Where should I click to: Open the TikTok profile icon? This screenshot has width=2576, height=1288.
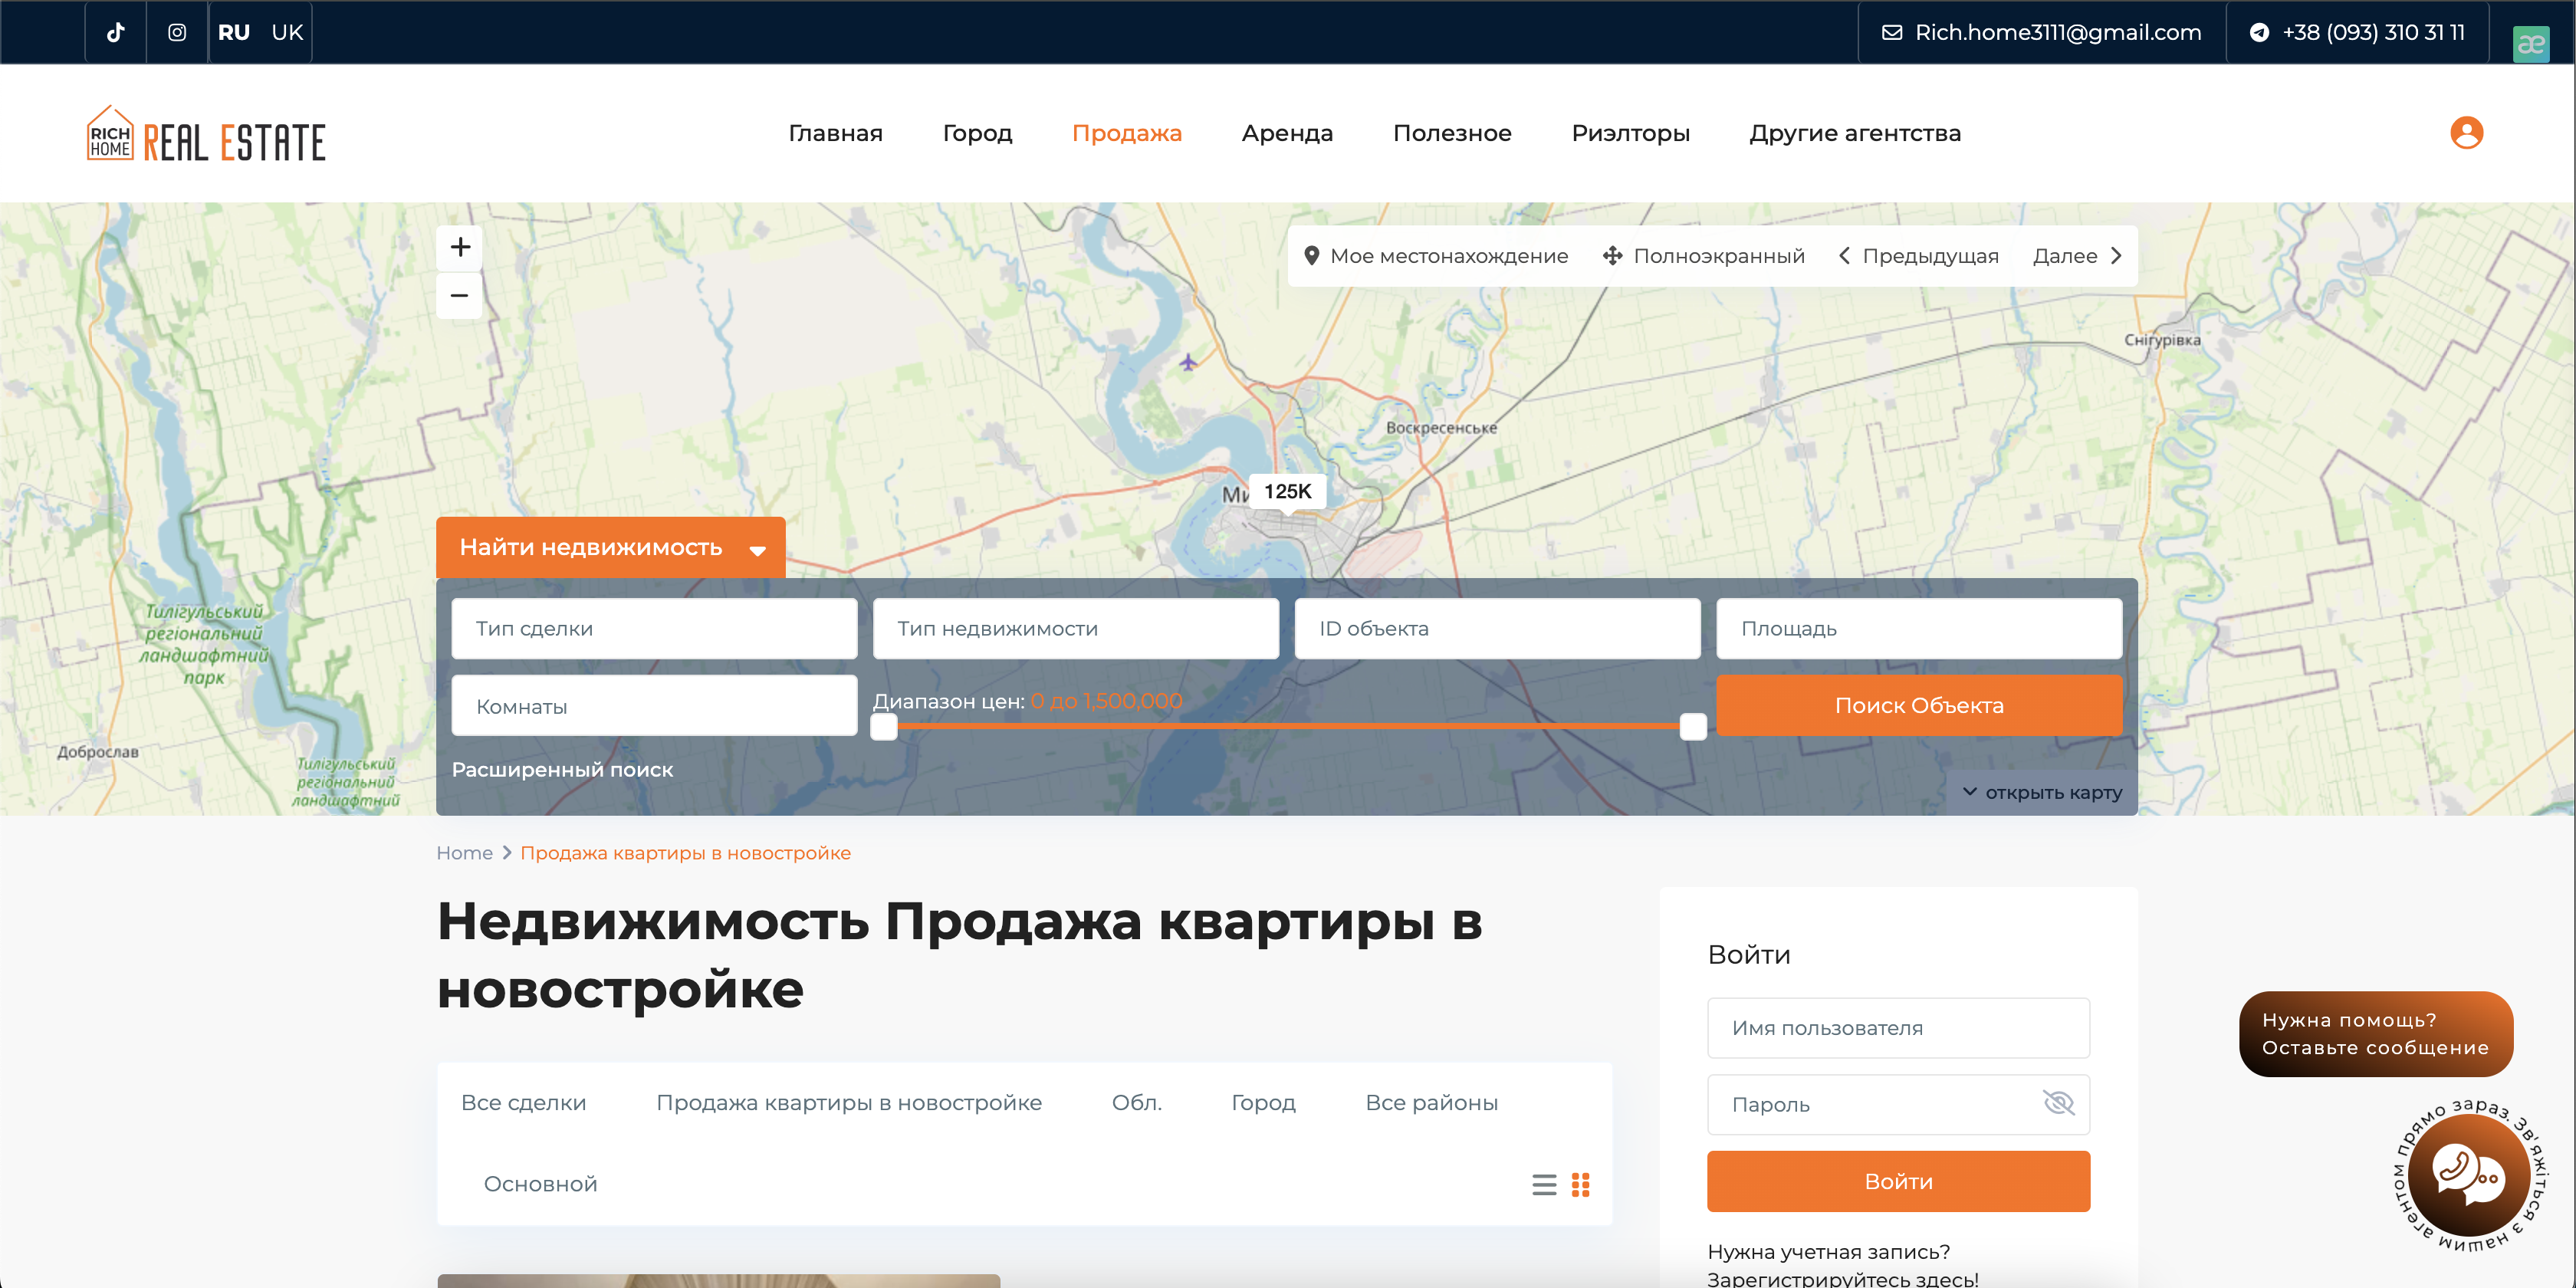116,32
